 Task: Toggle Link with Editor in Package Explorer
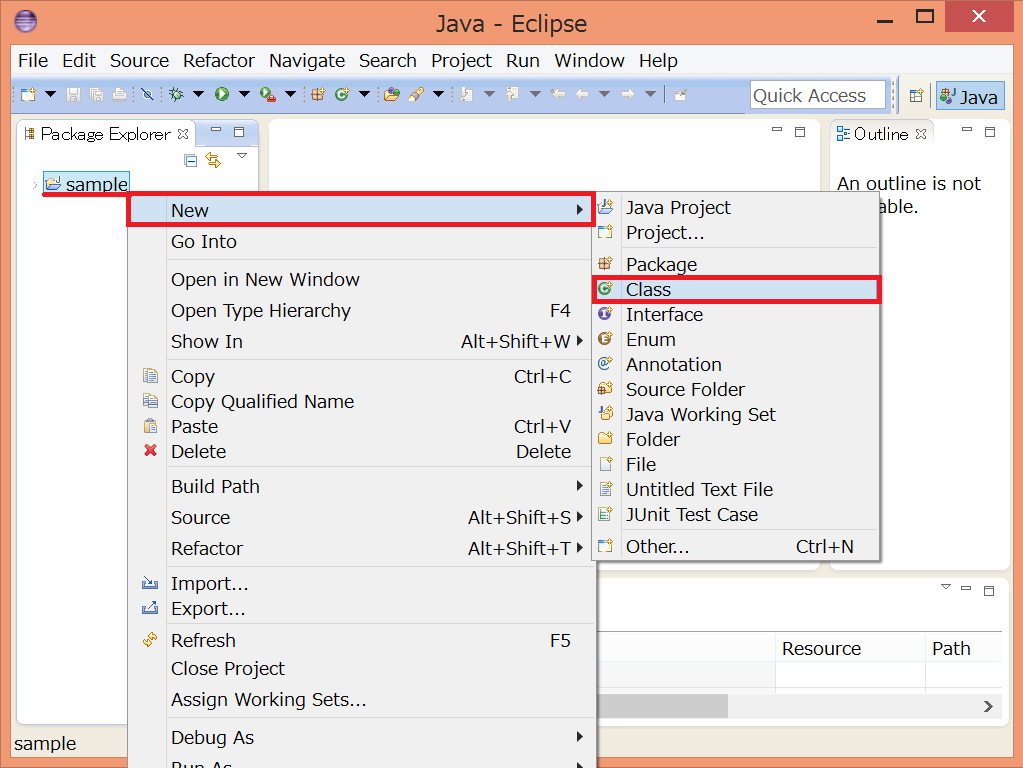(213, 160)
